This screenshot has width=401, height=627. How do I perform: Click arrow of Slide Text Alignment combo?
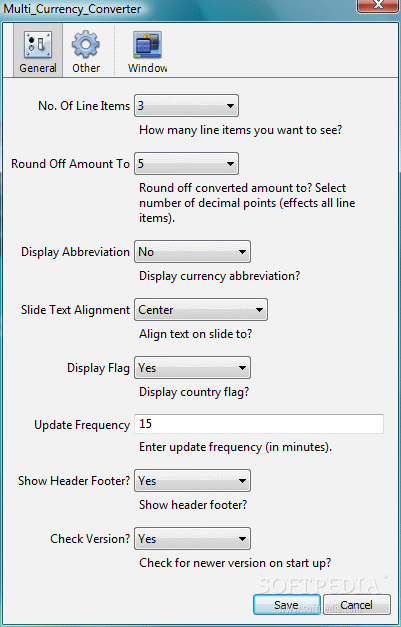(259, 310)
